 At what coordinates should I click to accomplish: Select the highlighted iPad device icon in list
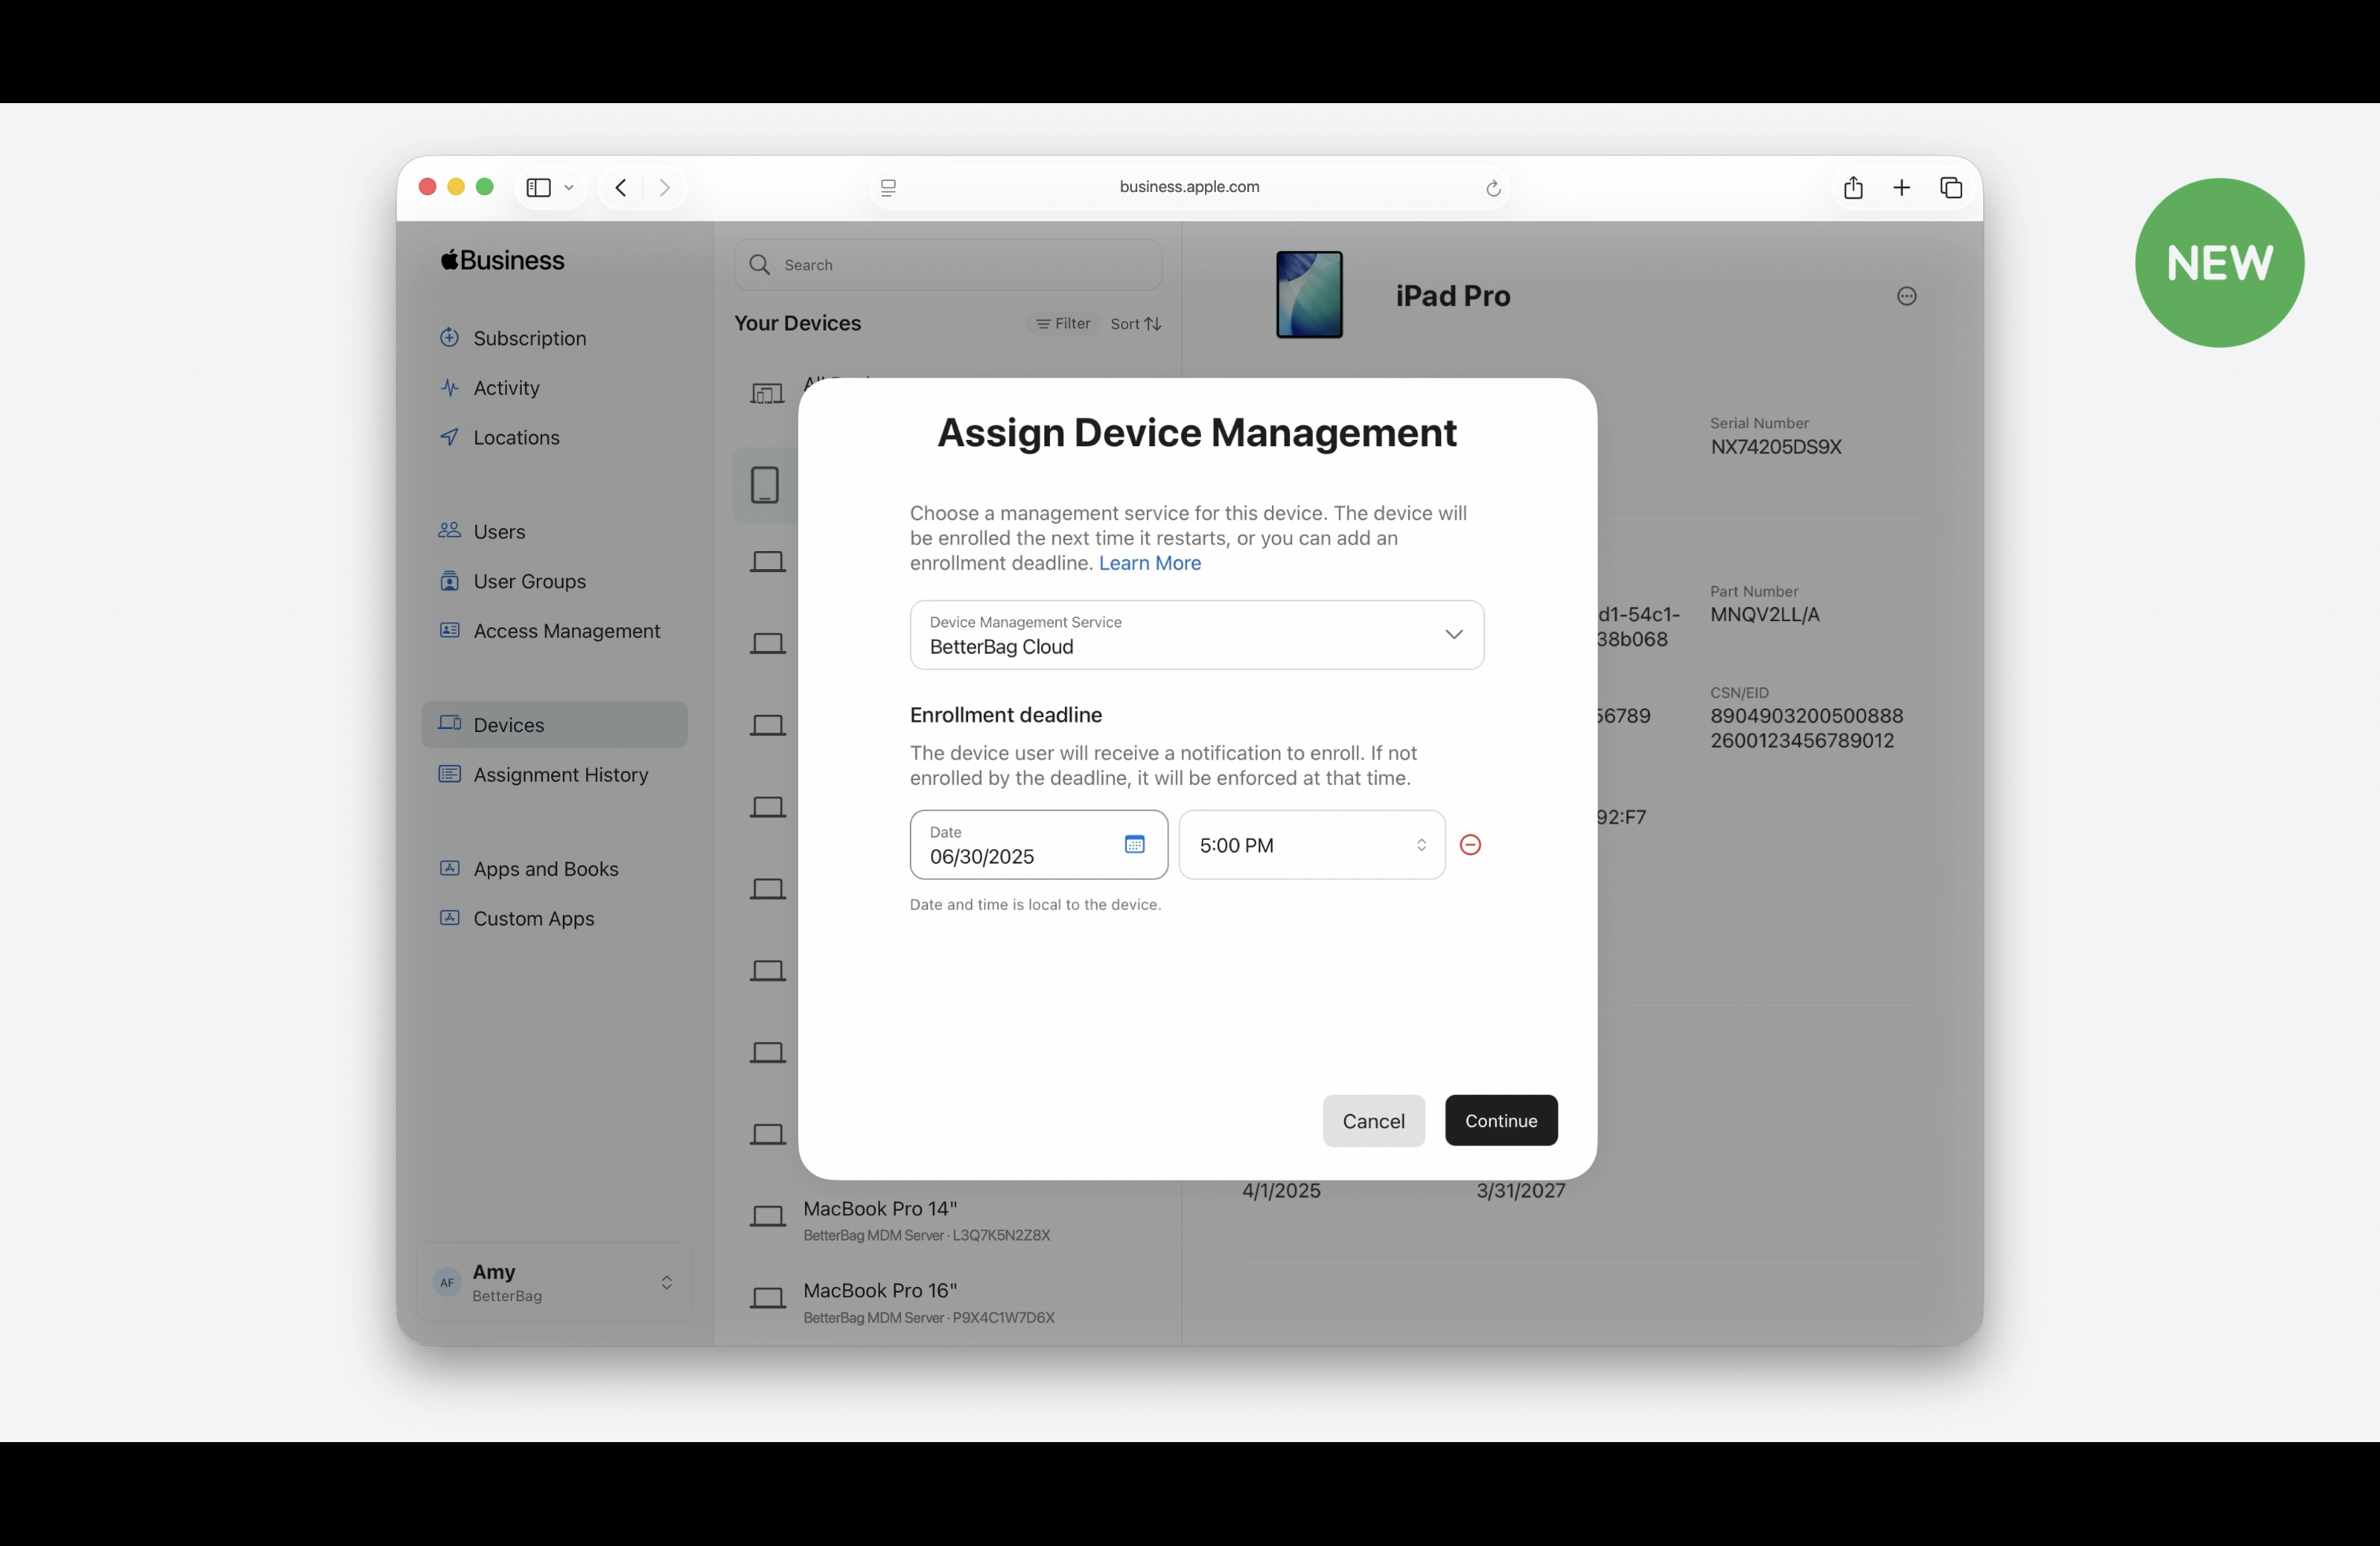point(765,485)
